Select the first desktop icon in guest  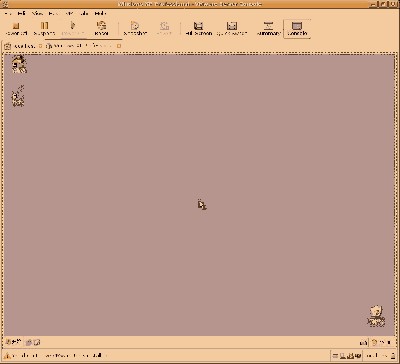click(x=19, y=64)
